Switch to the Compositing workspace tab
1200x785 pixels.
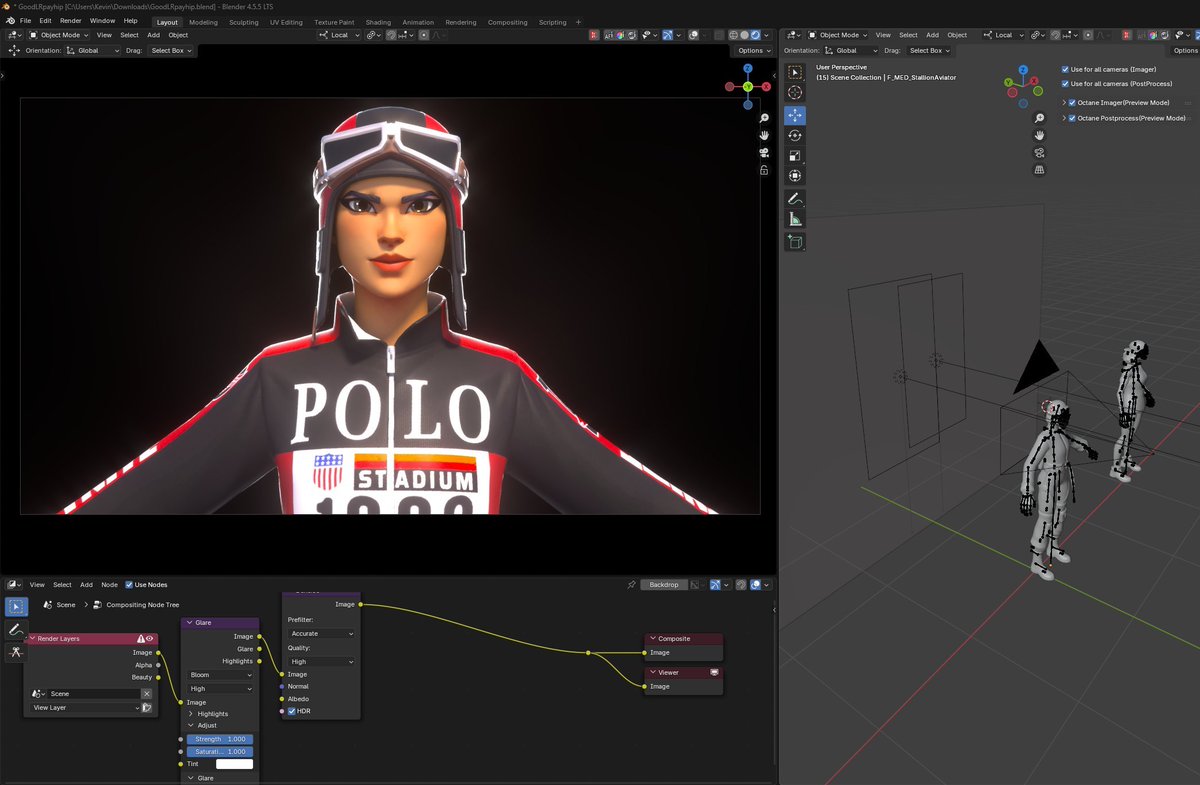507,22
